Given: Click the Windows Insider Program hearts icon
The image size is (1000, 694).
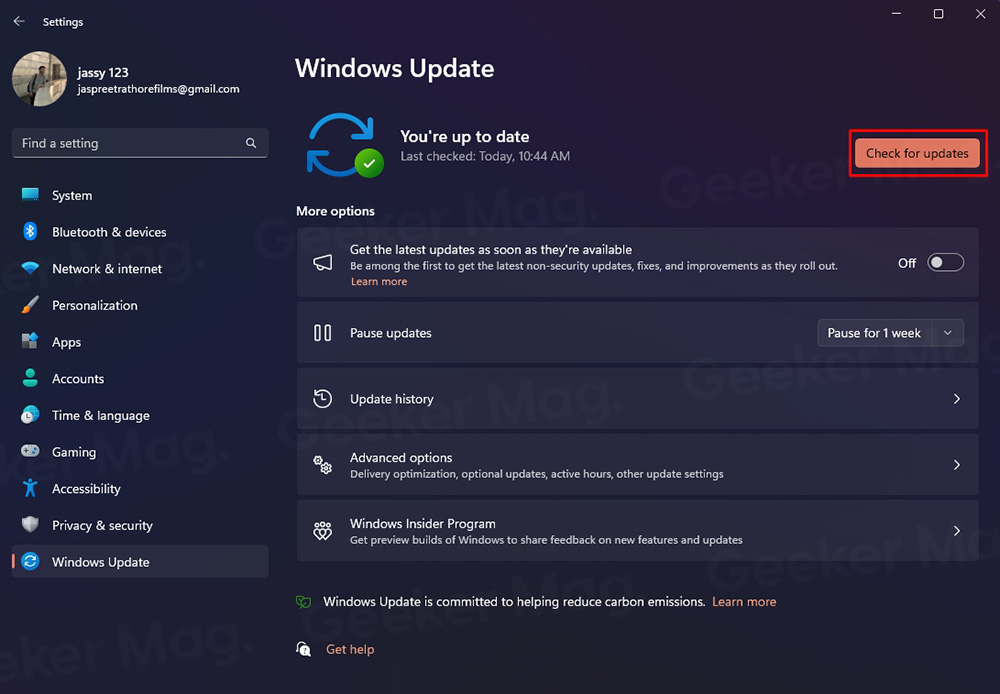Looking at the screenshot, I should pyautogui.click(x=323, y=531).
